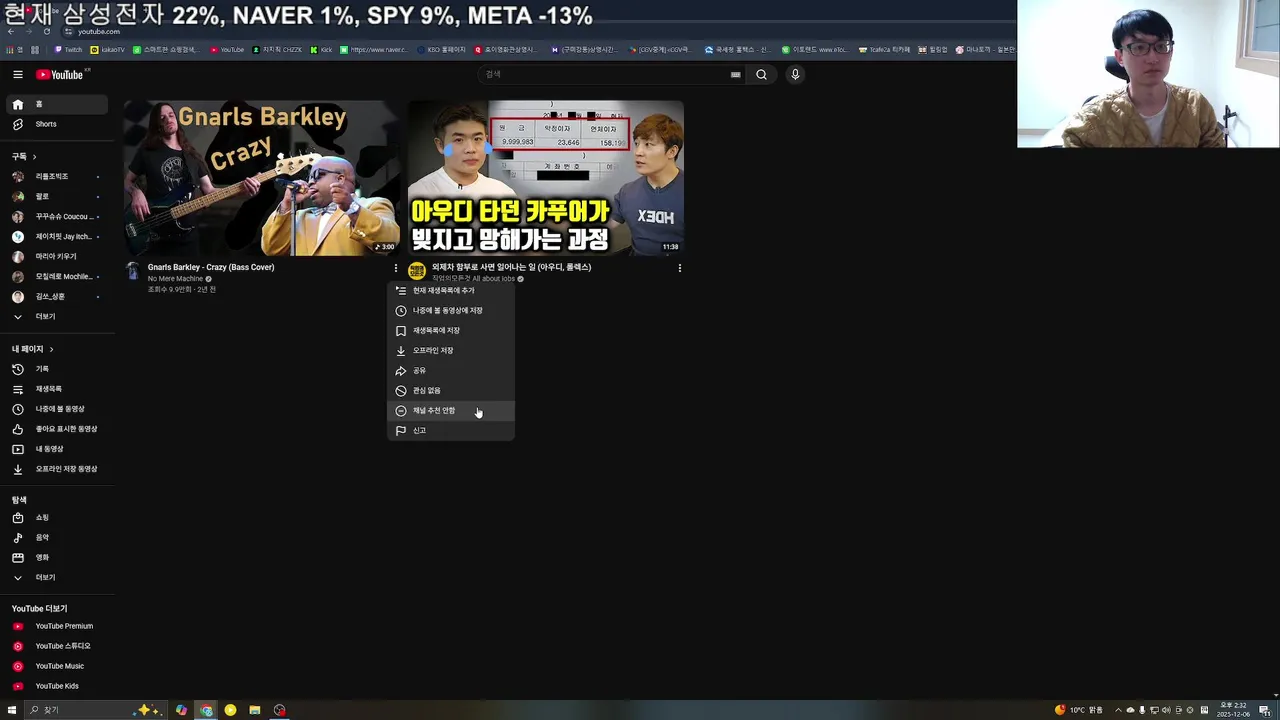Click the No Mere Machine channel avatar
1280x720 pixels.
tap(132, 270)
